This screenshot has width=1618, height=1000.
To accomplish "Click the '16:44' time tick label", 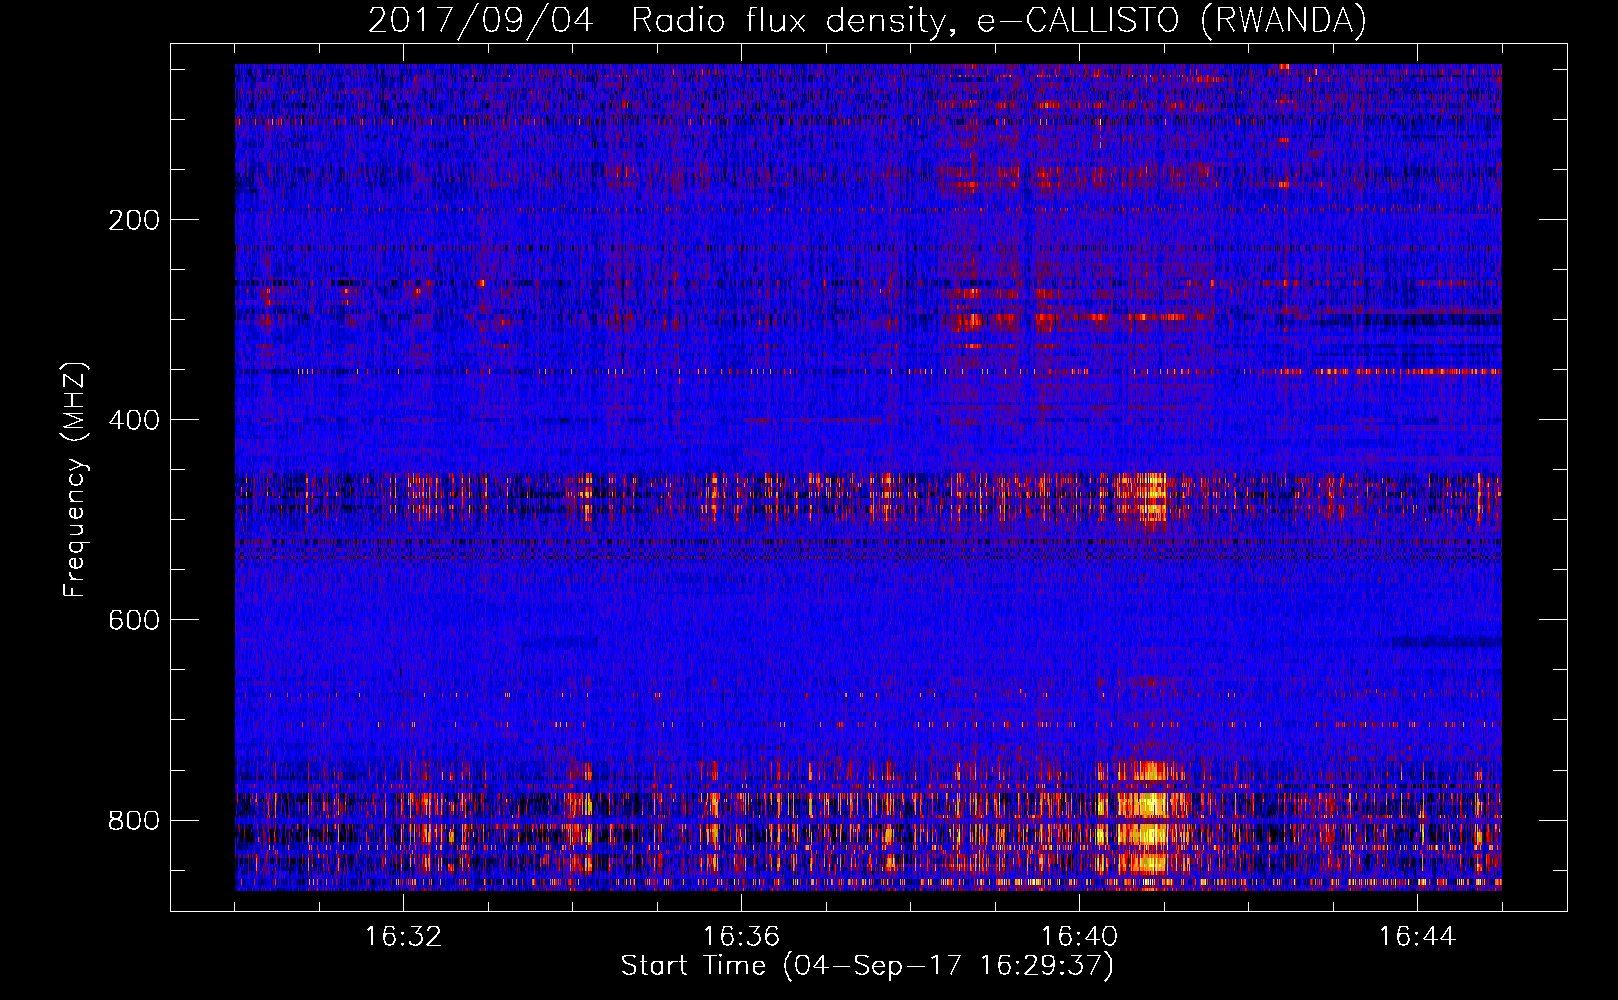I will coord(1417,937).
